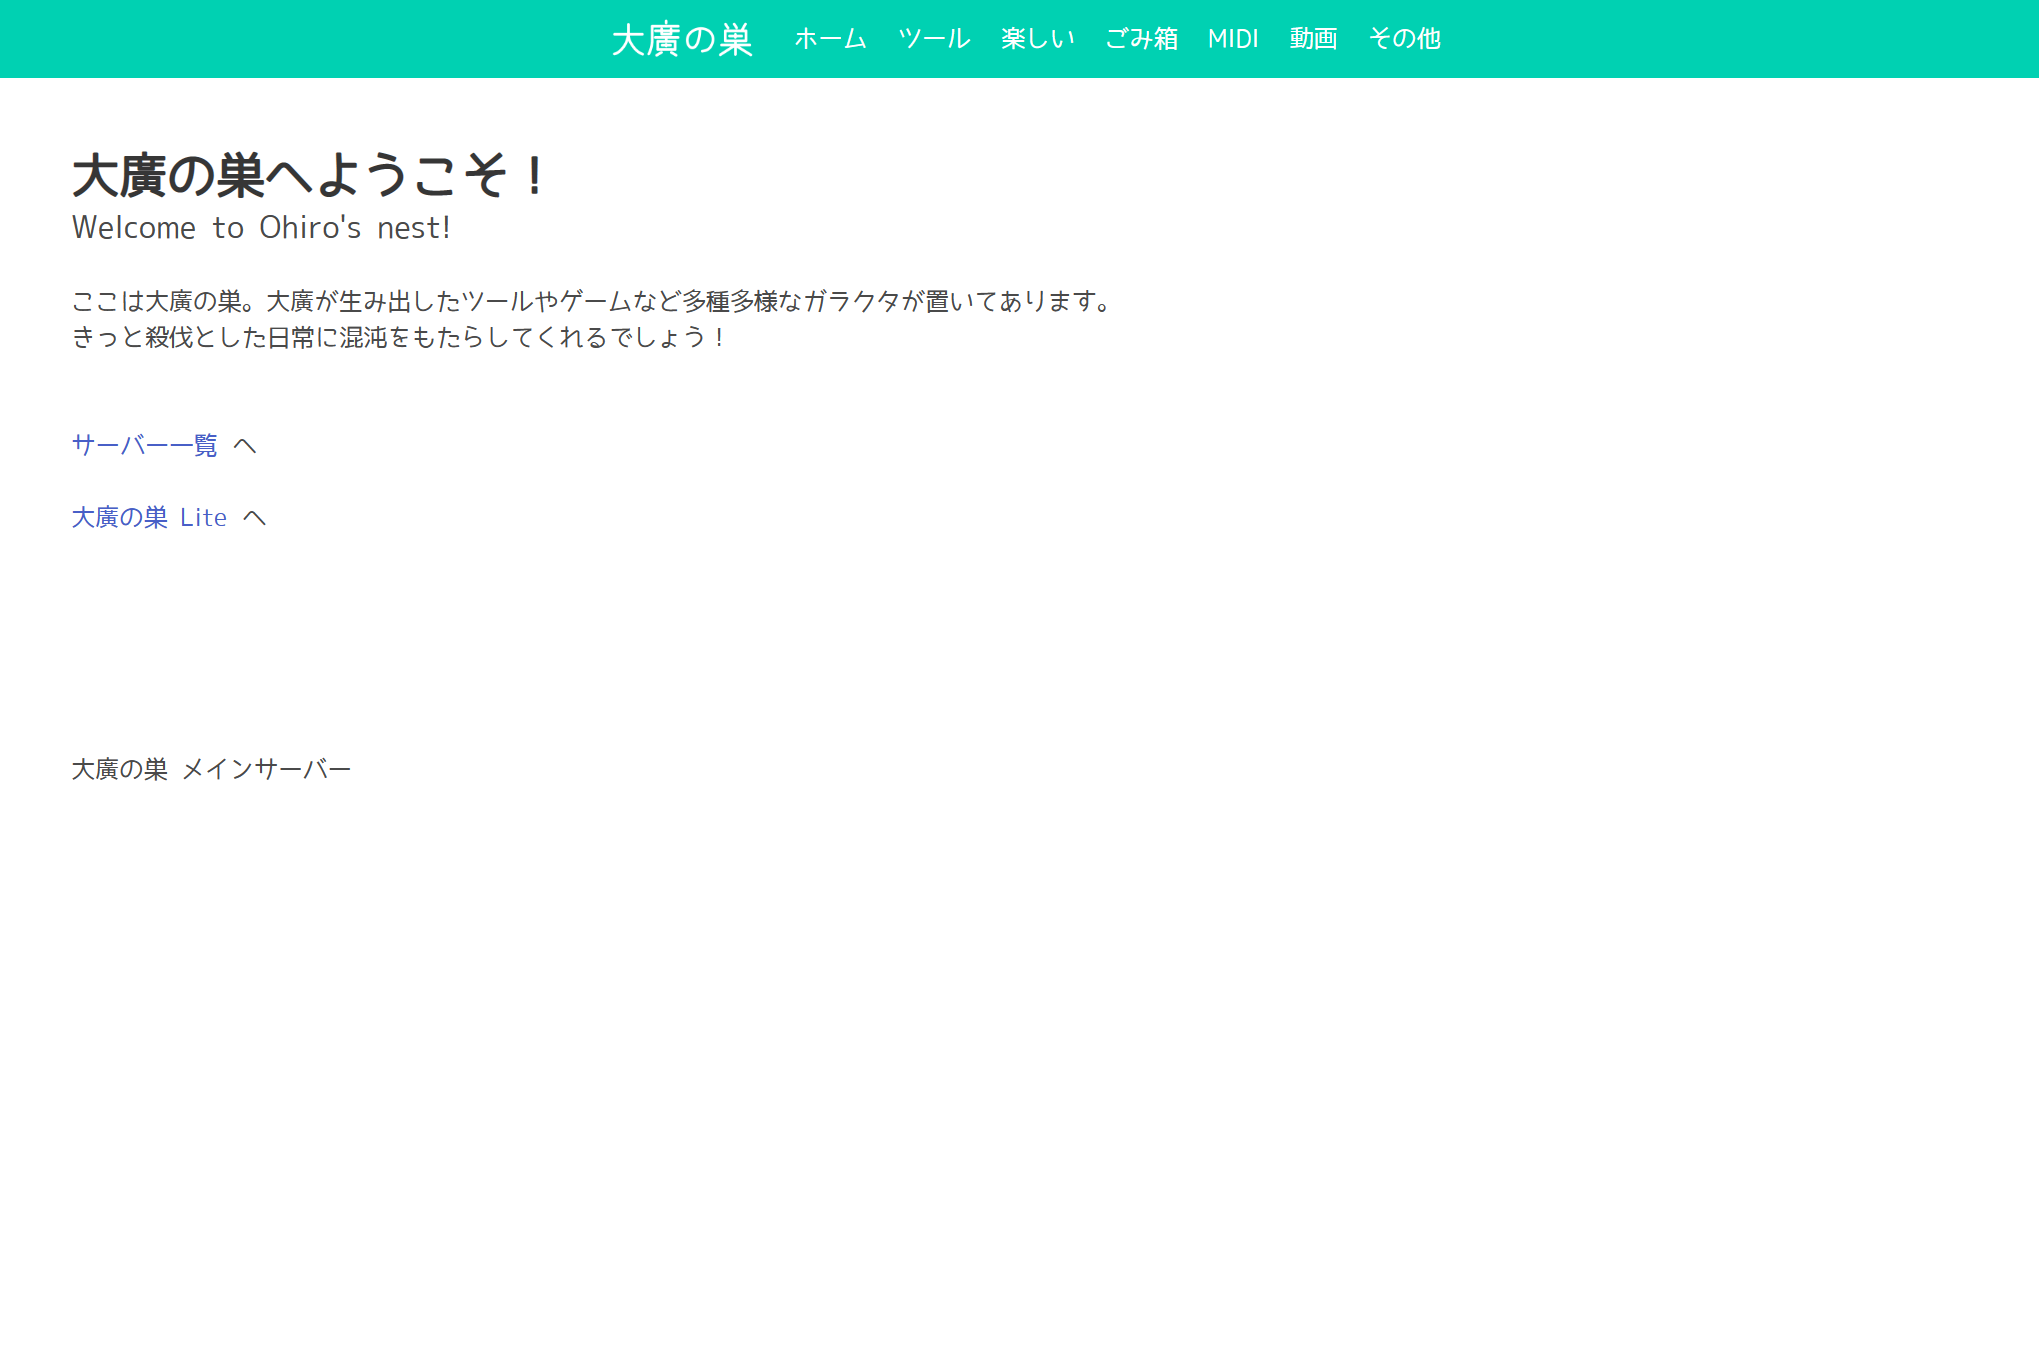Open the 動画 navigation item

[1313, 39]
